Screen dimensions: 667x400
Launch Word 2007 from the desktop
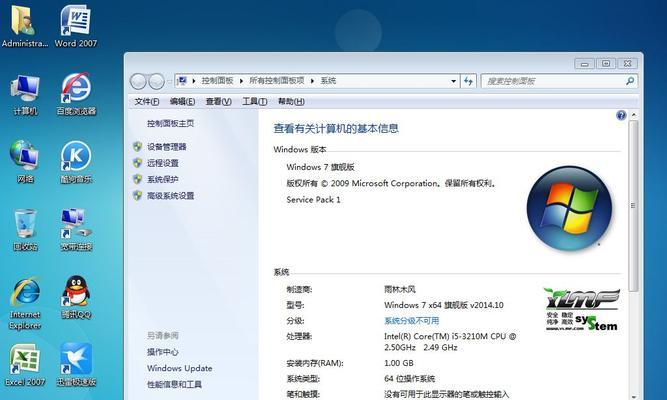pos(75,26)
